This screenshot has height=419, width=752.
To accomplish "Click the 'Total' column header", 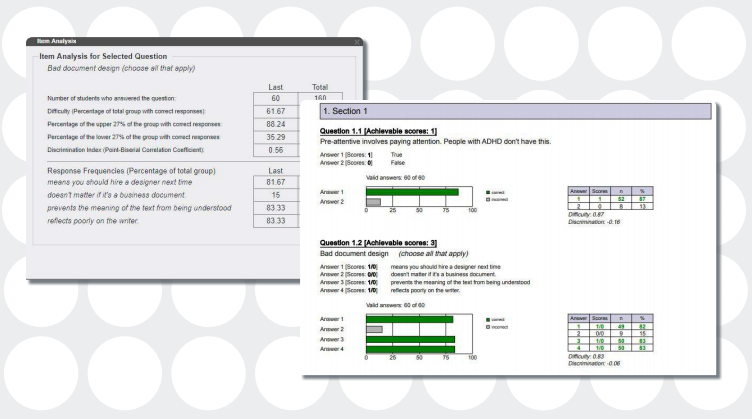I will pyautogui.click(x=320, y=87).
